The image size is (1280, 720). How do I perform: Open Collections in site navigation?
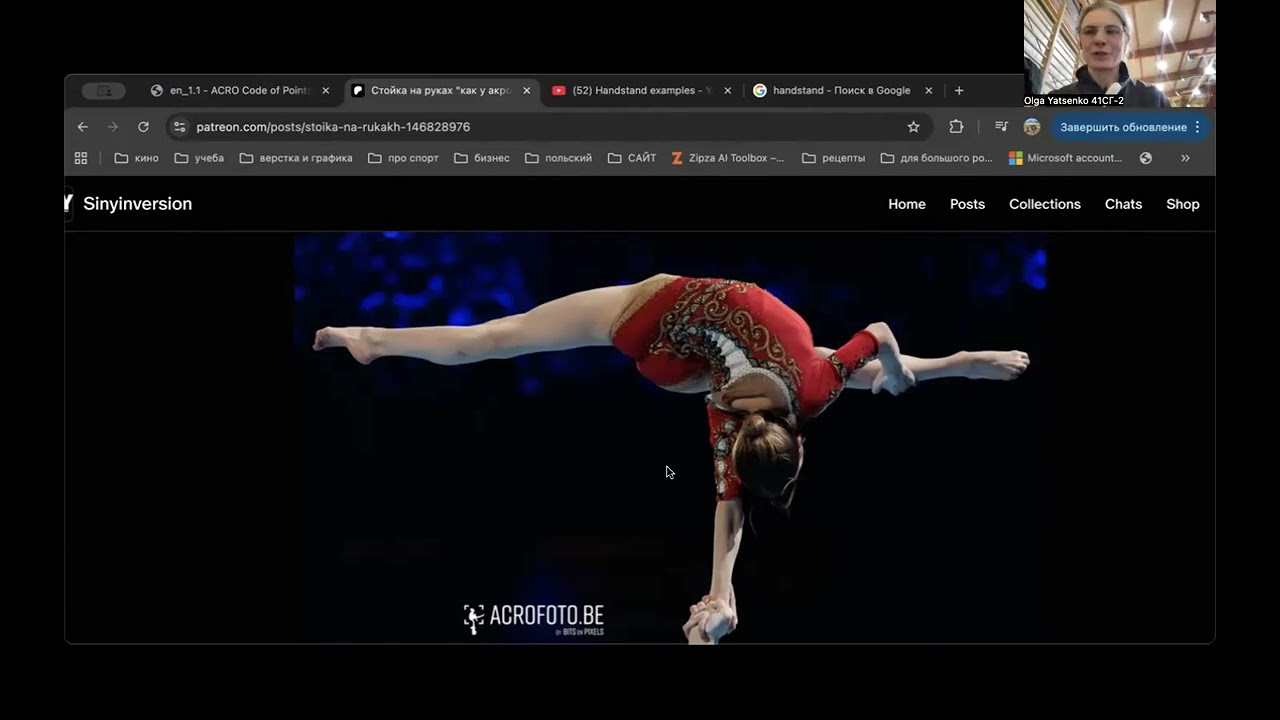coord(1045,204)
